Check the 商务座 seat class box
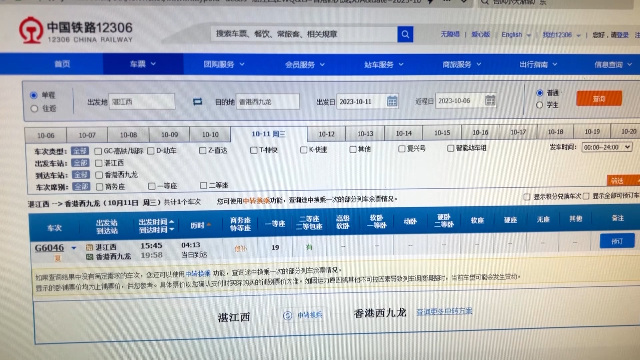The height and width of the screenshot is (360, 640). pyautogui.click(x=99, y=187)
